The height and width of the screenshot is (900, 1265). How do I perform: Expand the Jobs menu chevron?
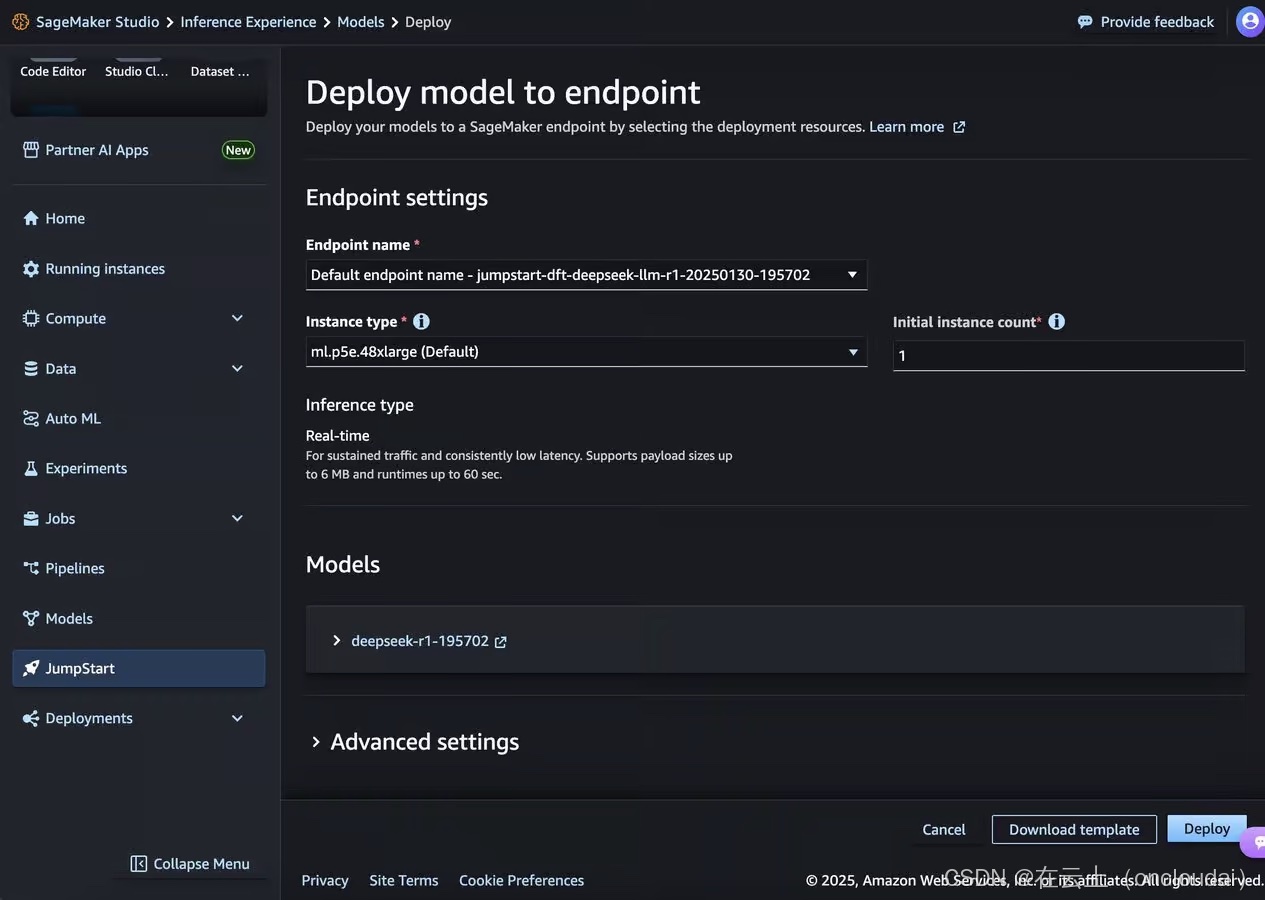click(x=237, y=518)
